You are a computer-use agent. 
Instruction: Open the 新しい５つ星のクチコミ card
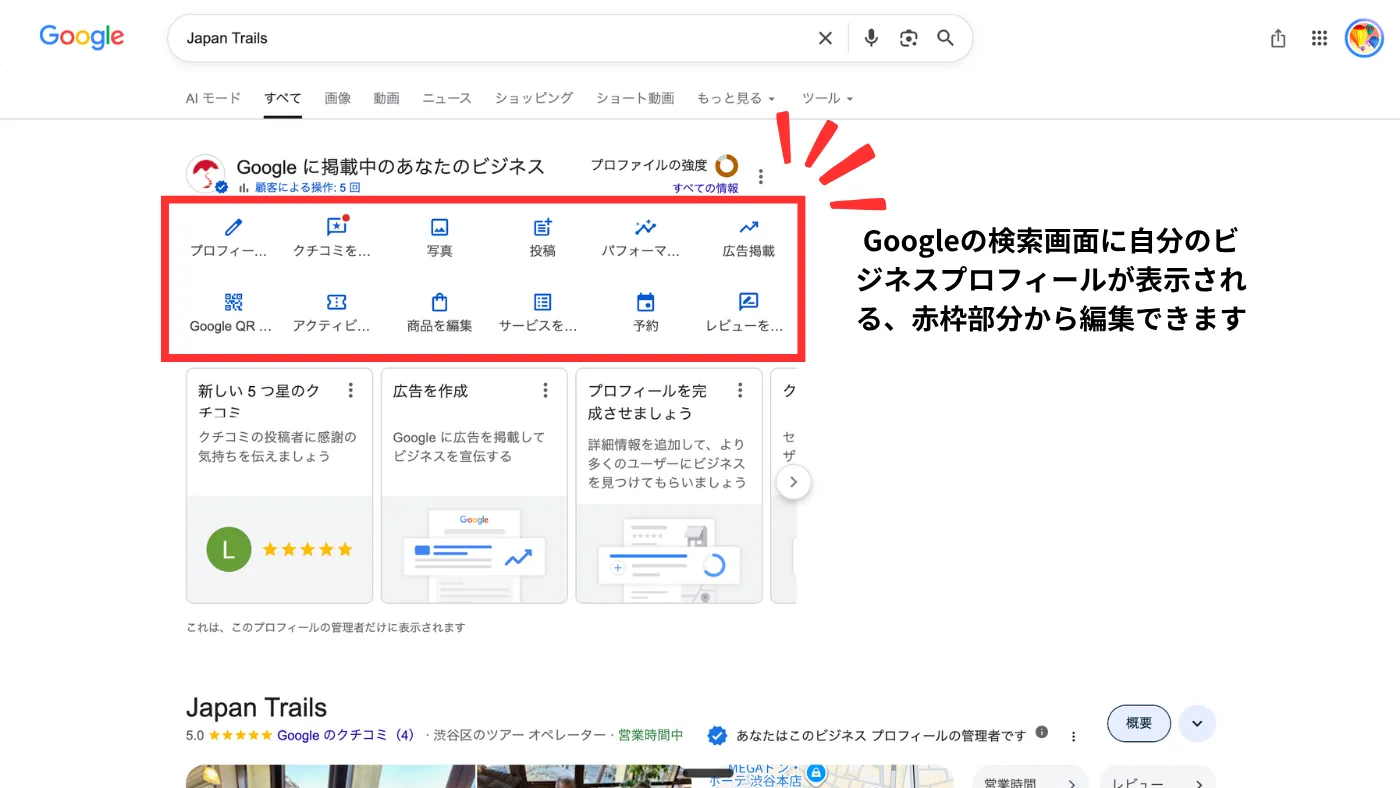pyautogui.click(x=279, y=485)
